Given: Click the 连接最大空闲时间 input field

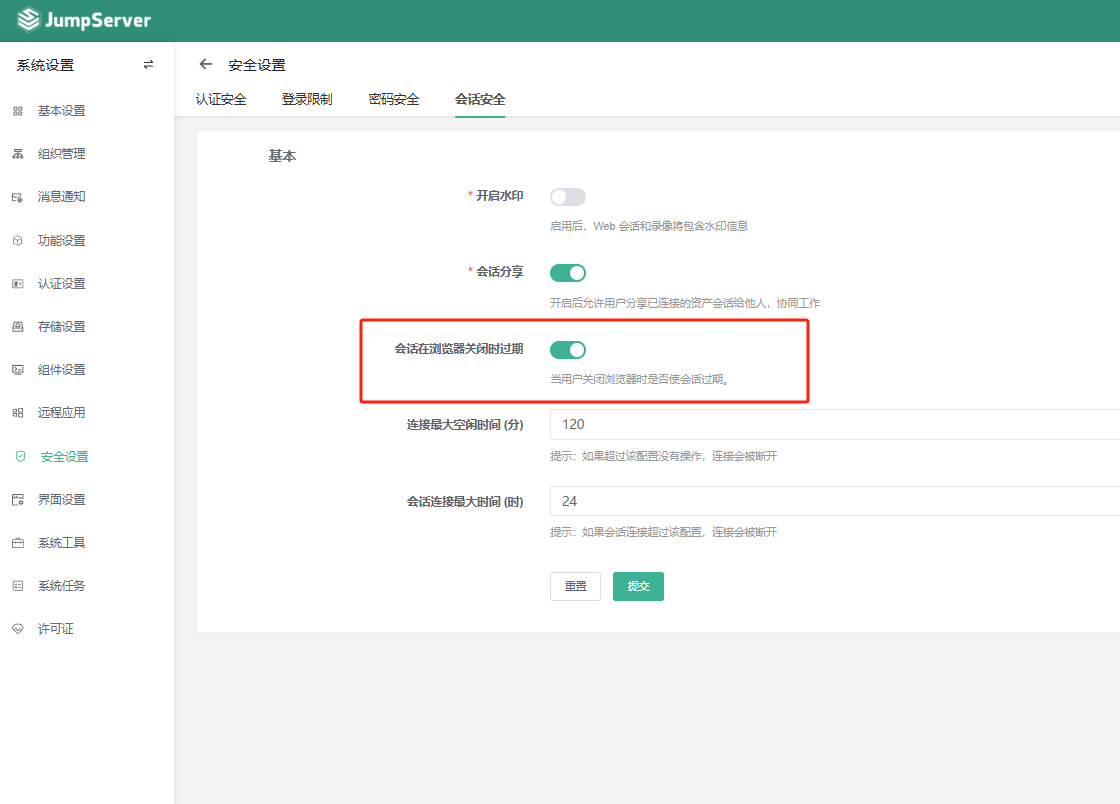Looking at the screenshot, I should pyautogui.click(x=835, y=424).
